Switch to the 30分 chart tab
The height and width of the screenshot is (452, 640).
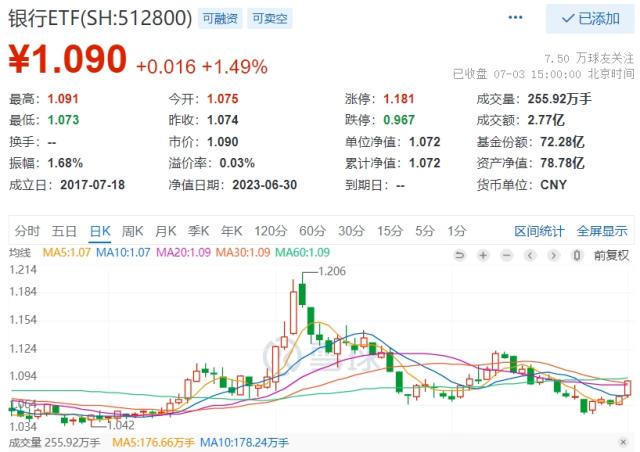(x=351, y=231)
